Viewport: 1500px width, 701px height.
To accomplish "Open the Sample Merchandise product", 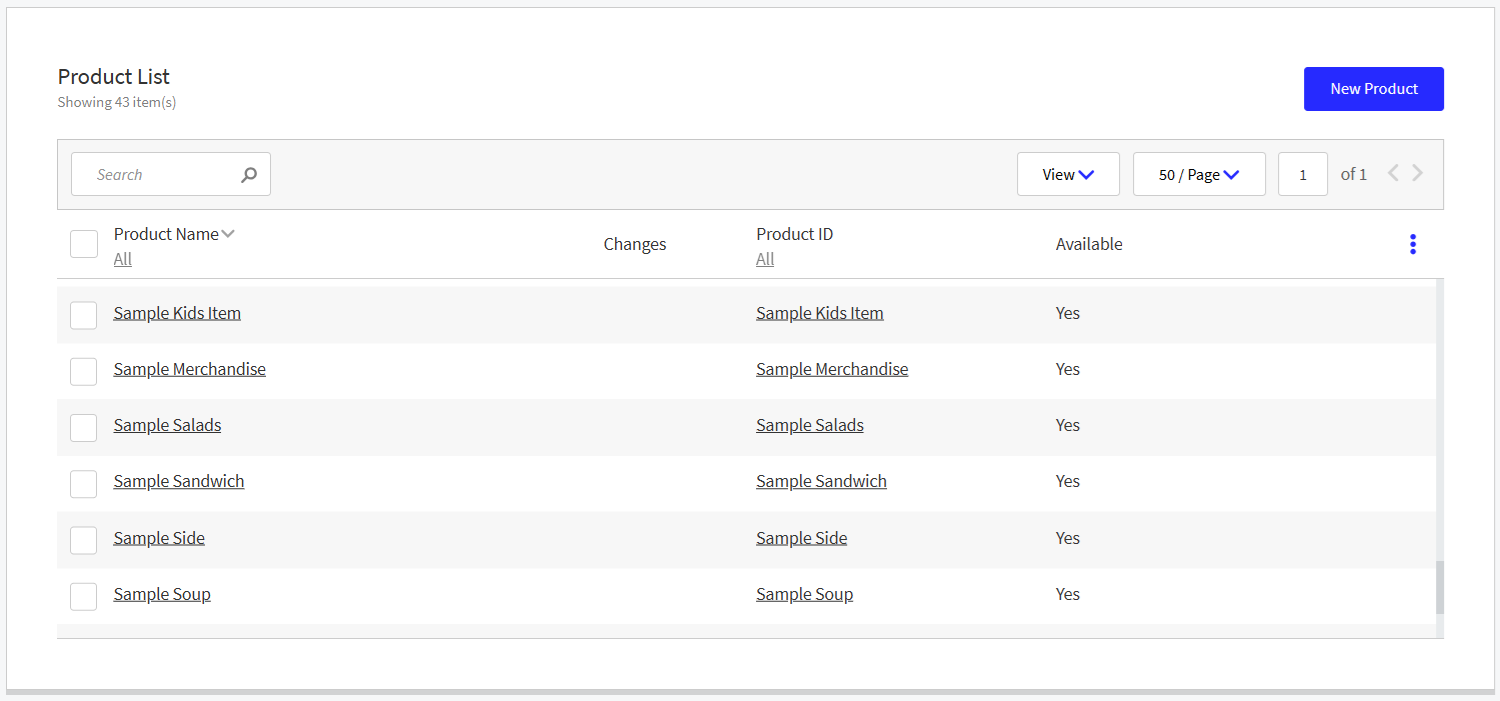I will pos(189,368).
